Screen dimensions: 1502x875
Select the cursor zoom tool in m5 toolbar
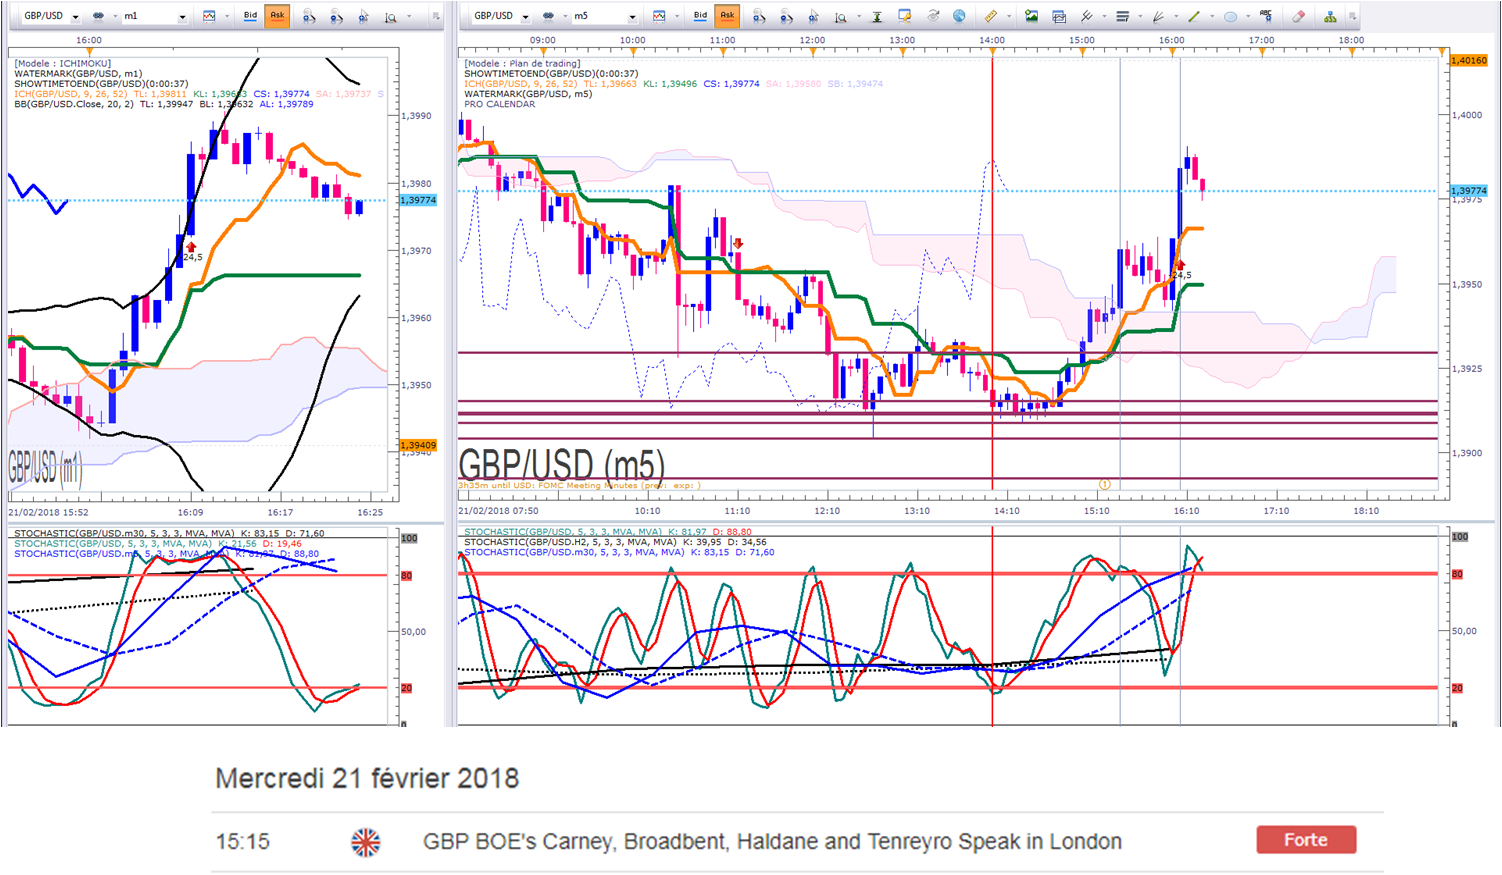813,16
